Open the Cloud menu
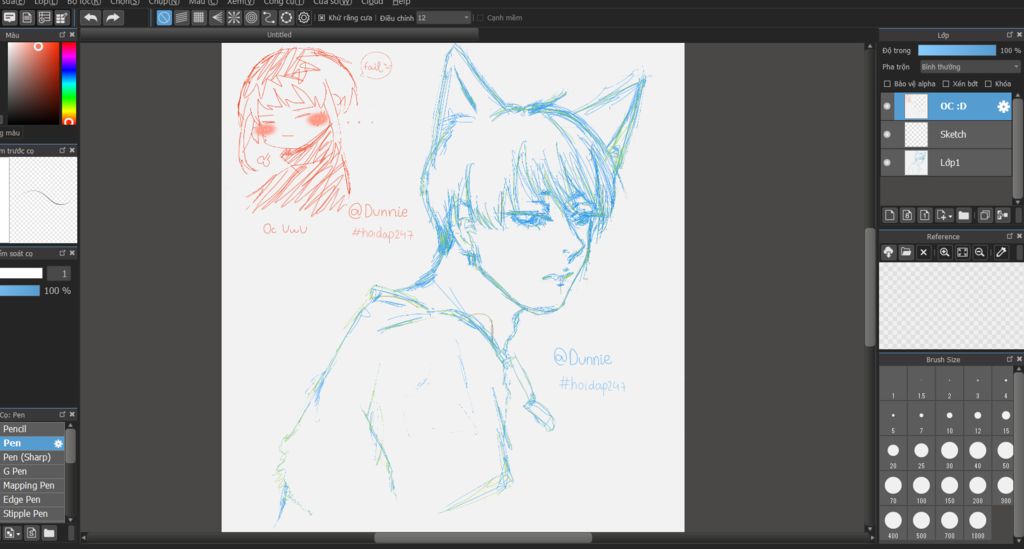 [372, 3]
